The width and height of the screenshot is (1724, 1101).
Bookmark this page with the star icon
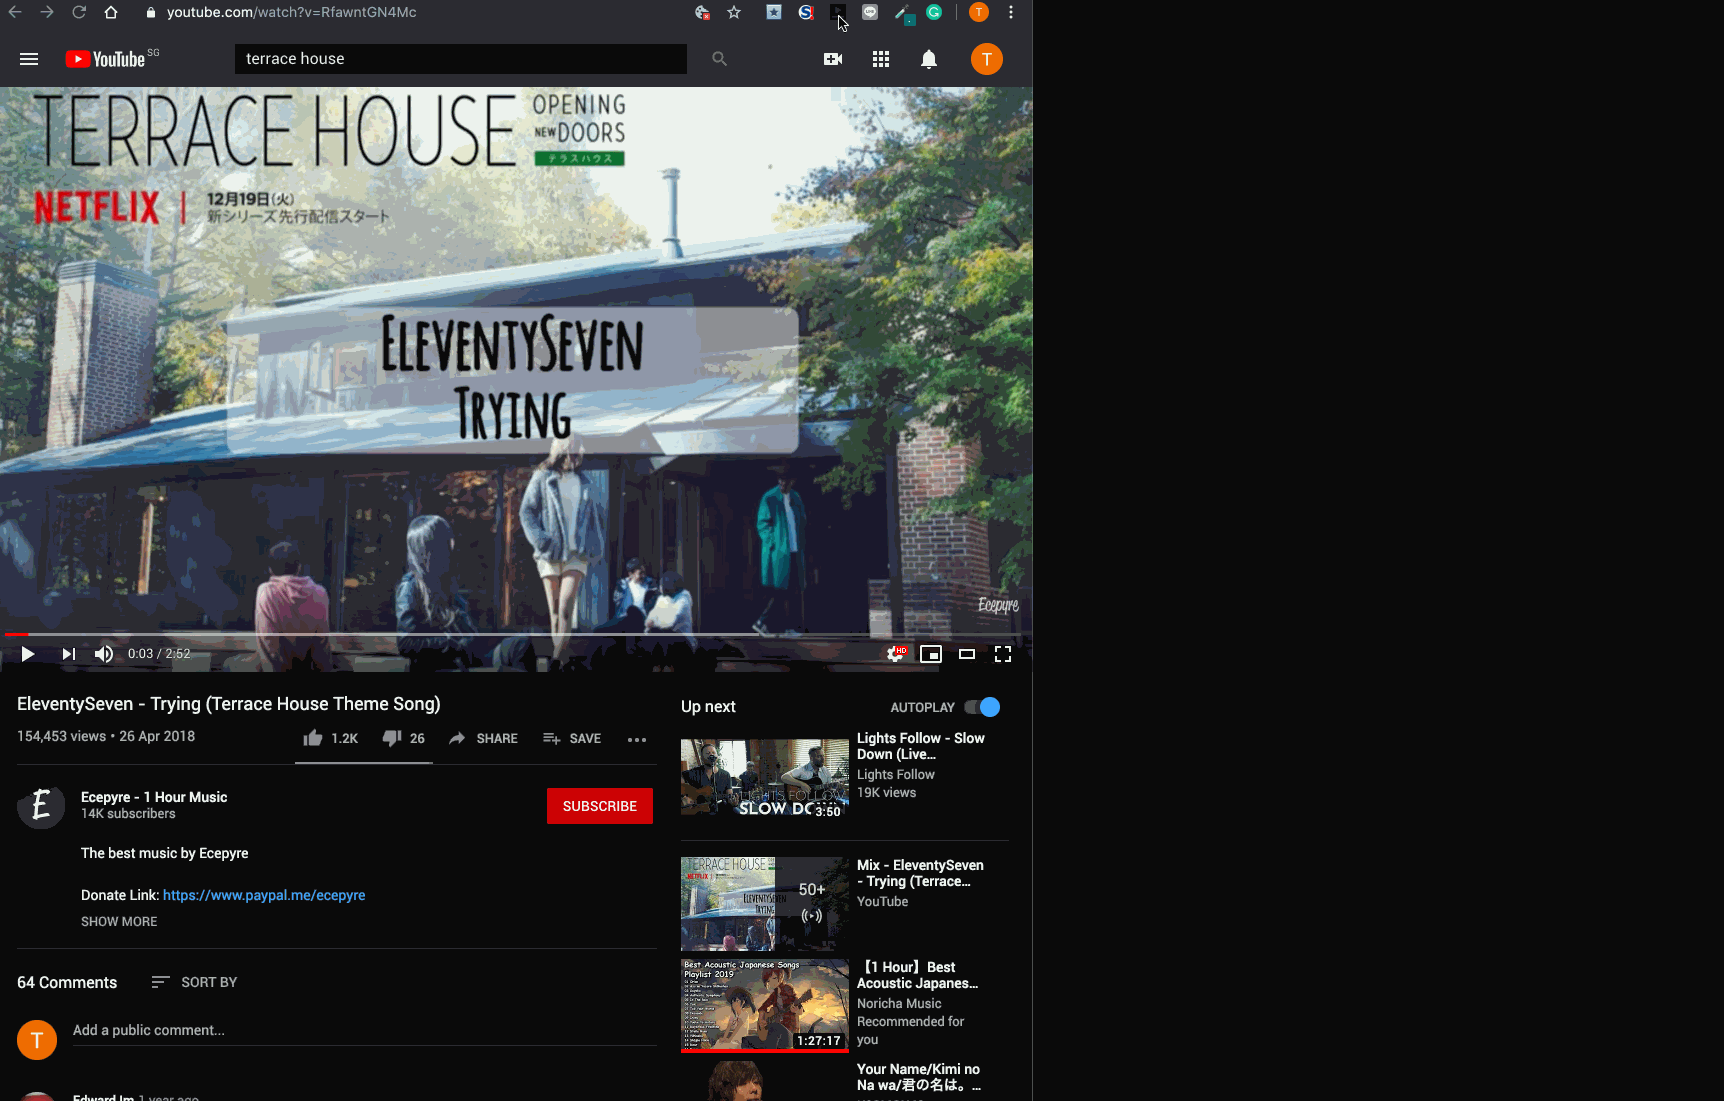pos(734,12)
